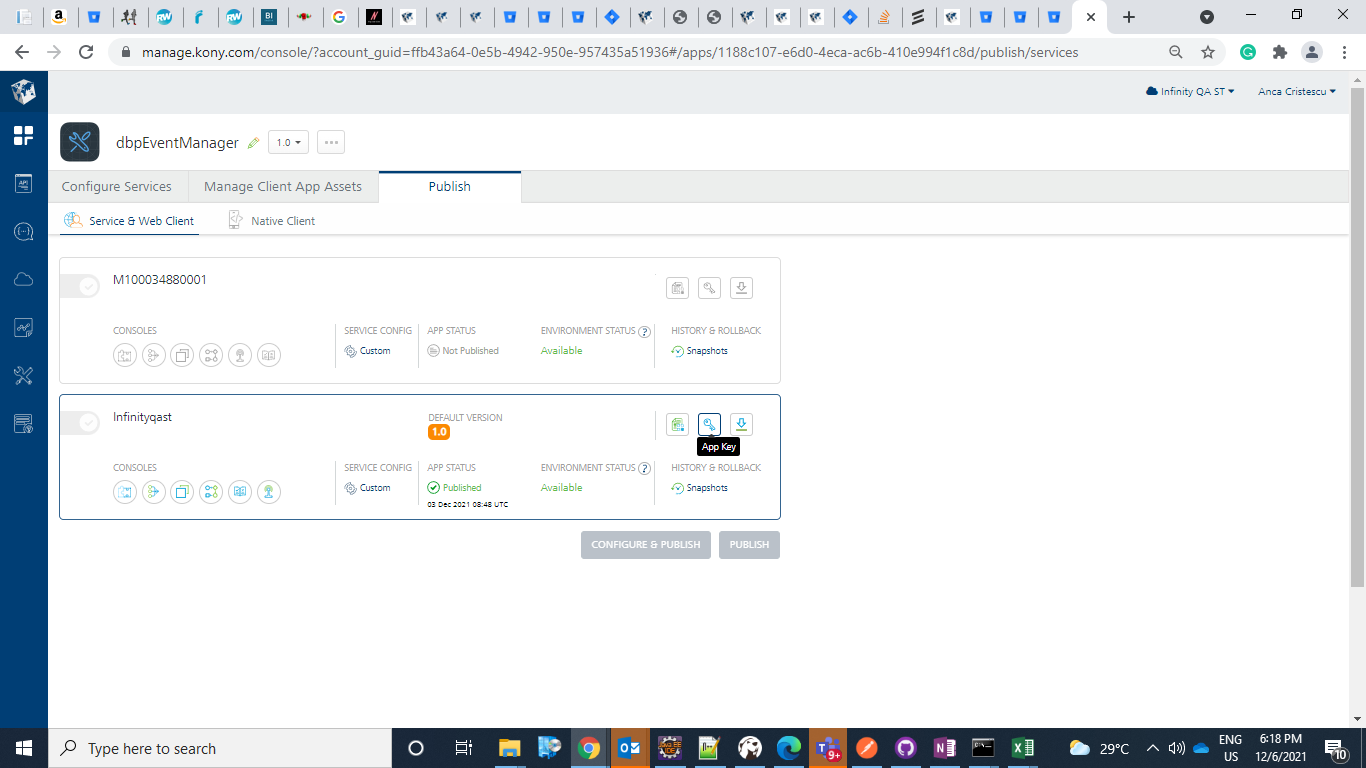Open the Infinity QA ST cloud dropdown
The width and height of the screenshot is (1366, 768).
(x=1190, y=92)
